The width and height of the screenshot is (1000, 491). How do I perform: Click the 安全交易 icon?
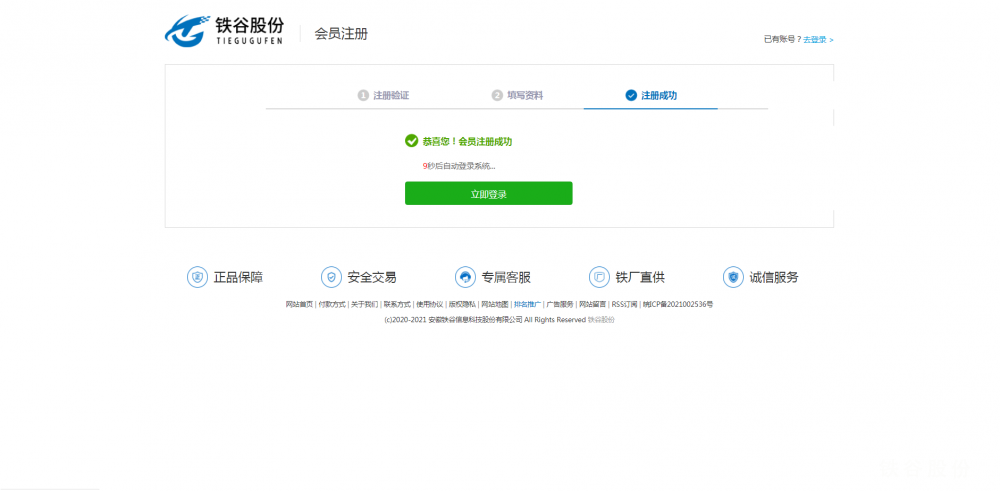(331, 277)
